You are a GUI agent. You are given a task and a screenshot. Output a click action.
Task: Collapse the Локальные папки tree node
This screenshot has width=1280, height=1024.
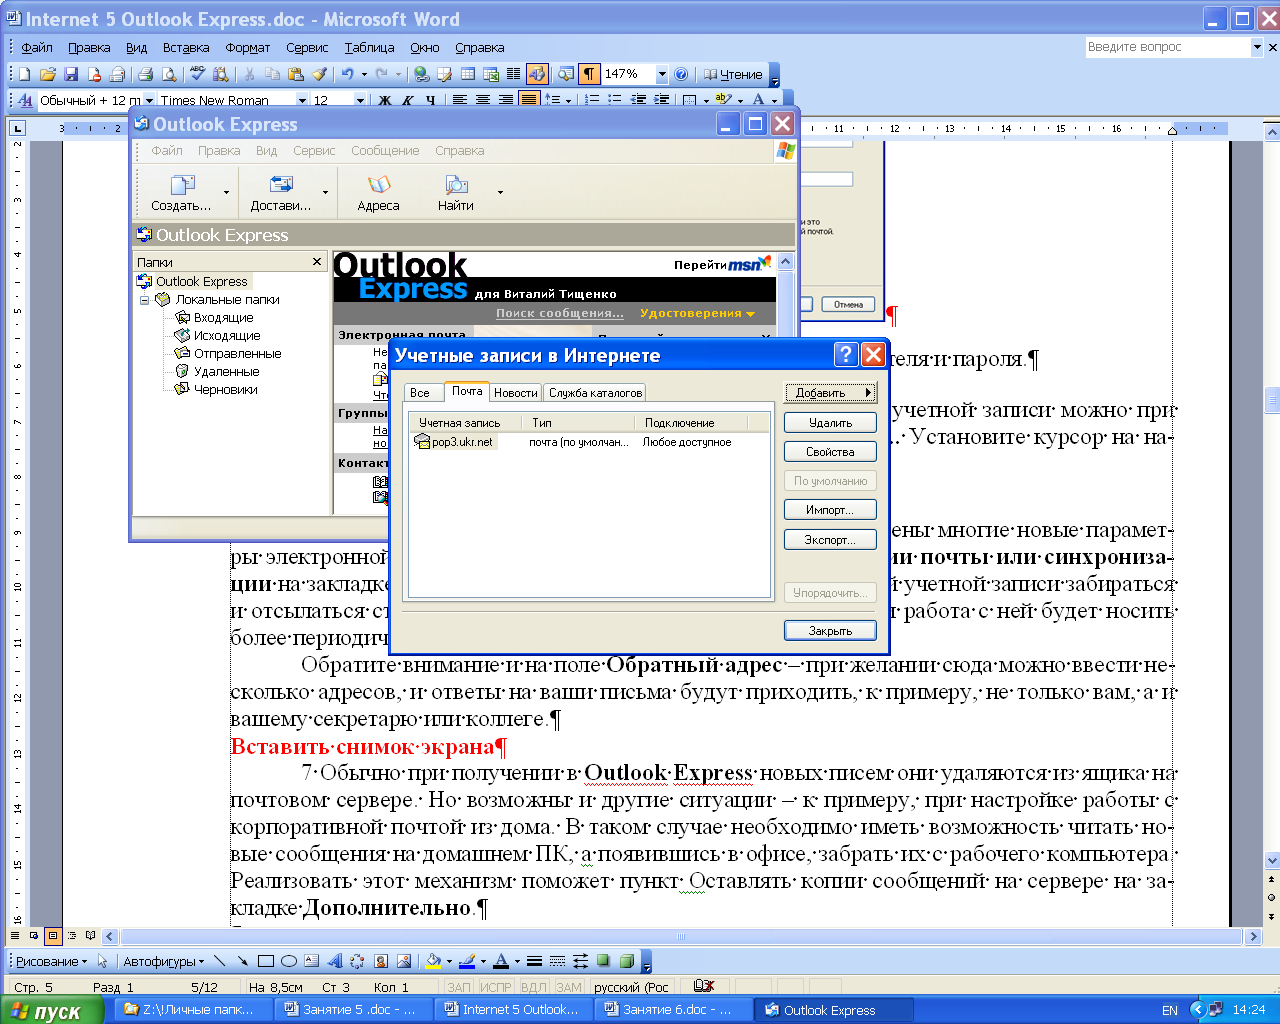[144, 299]
